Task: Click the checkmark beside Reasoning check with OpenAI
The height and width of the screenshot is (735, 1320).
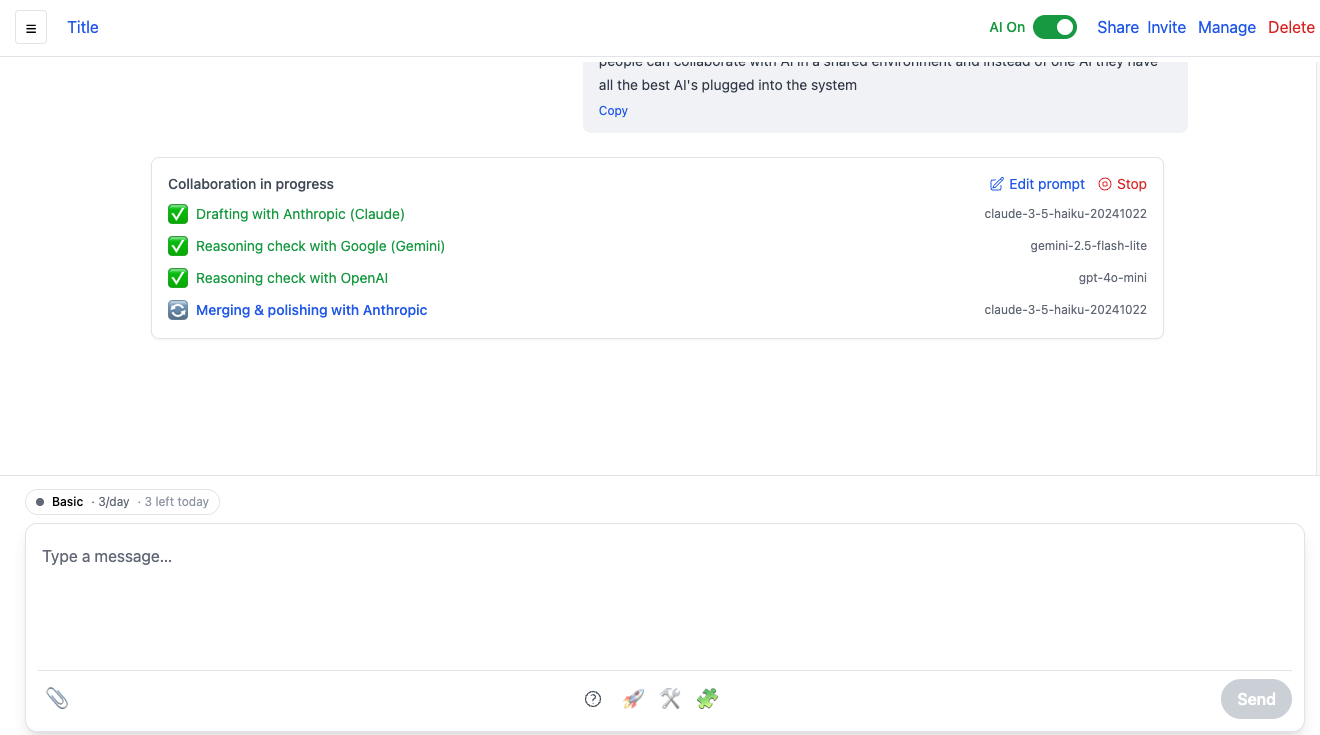Action: point(178,278)
